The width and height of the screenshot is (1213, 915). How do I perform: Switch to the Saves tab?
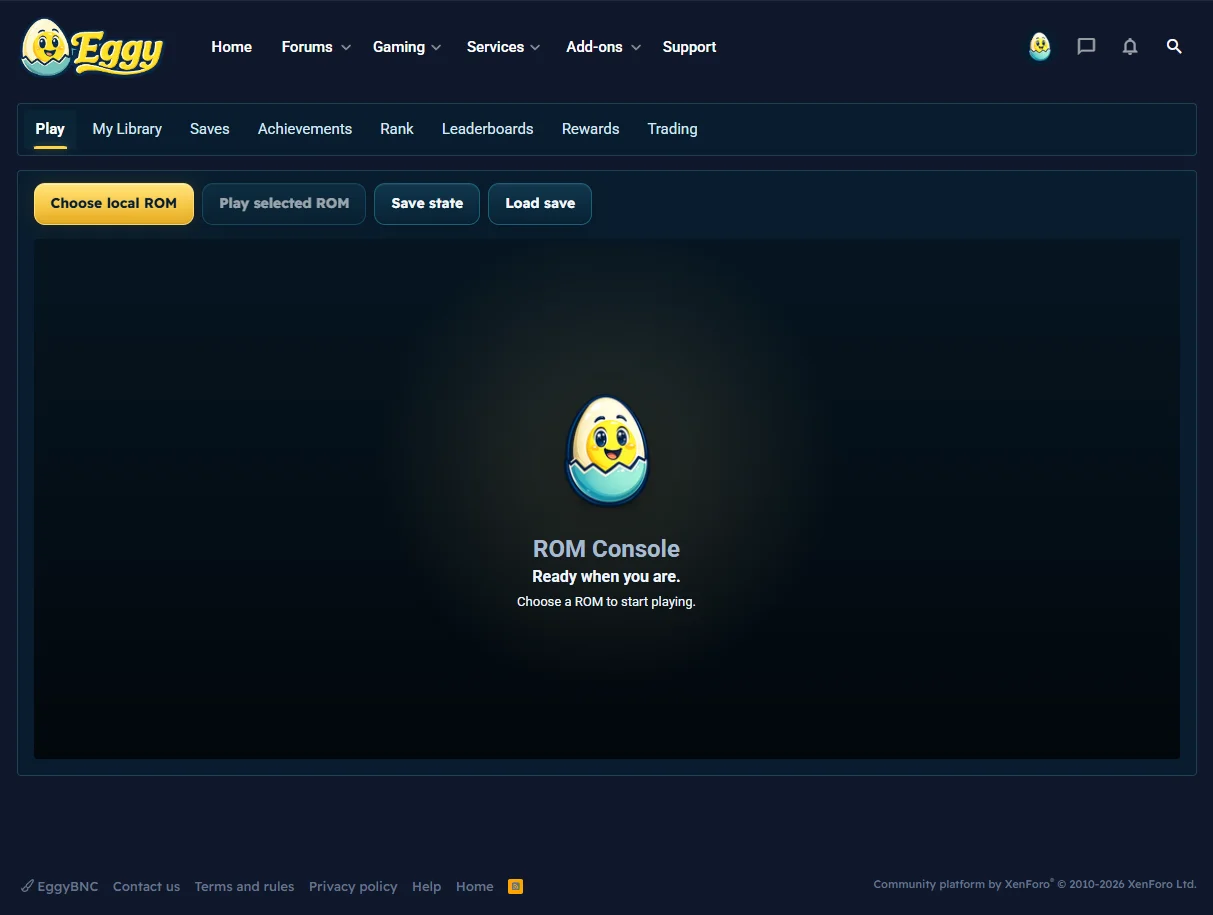(x=210, y=129)
